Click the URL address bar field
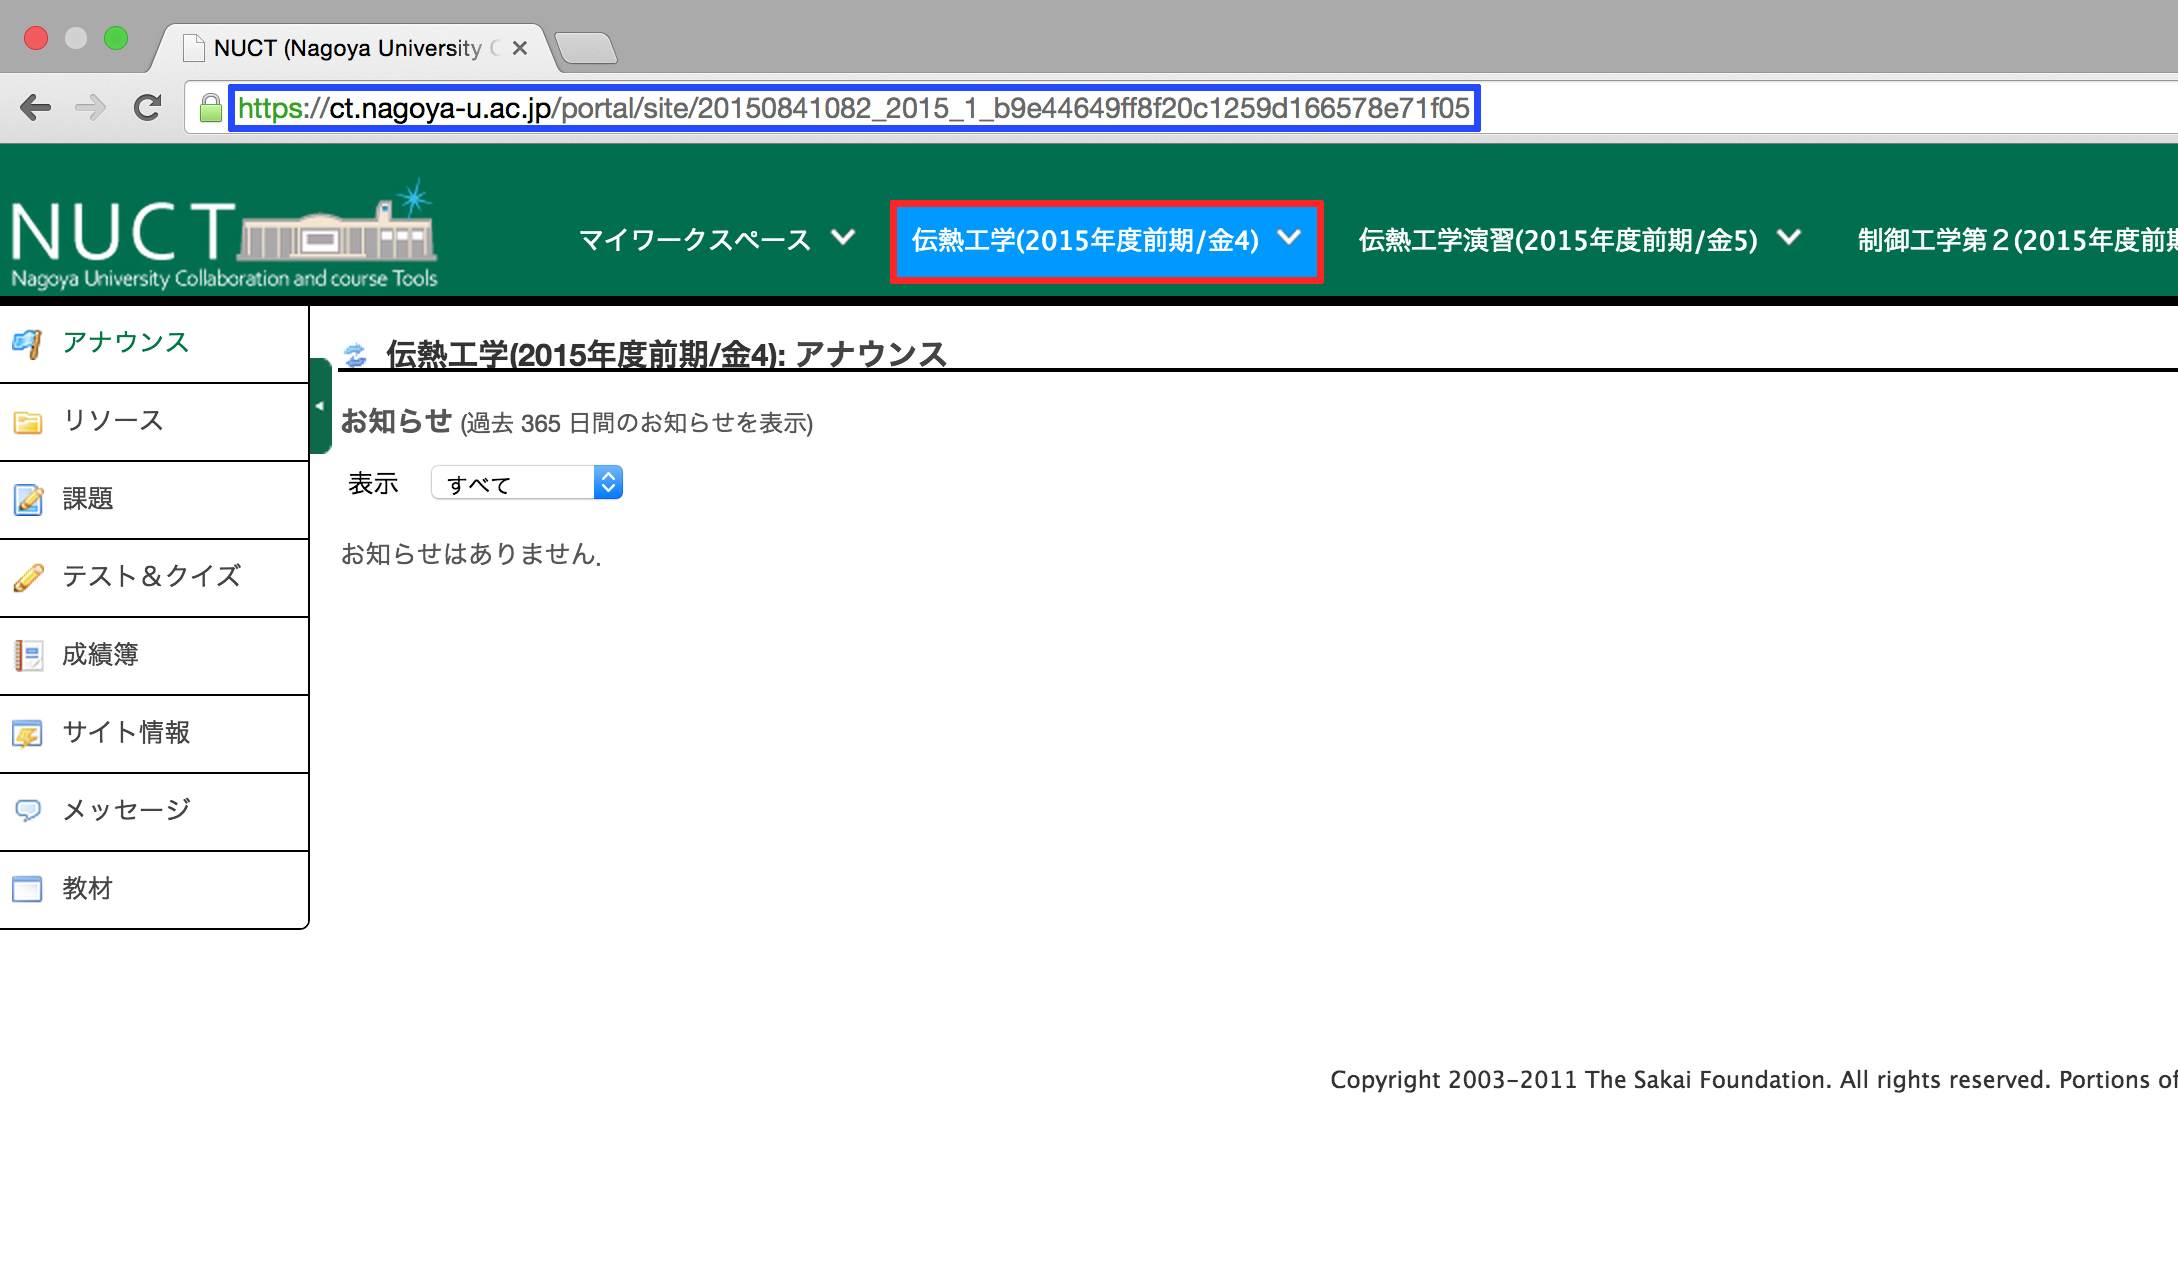Image resolution: width=2178 pixels, height=1265 pixels. tap(853, 108)
